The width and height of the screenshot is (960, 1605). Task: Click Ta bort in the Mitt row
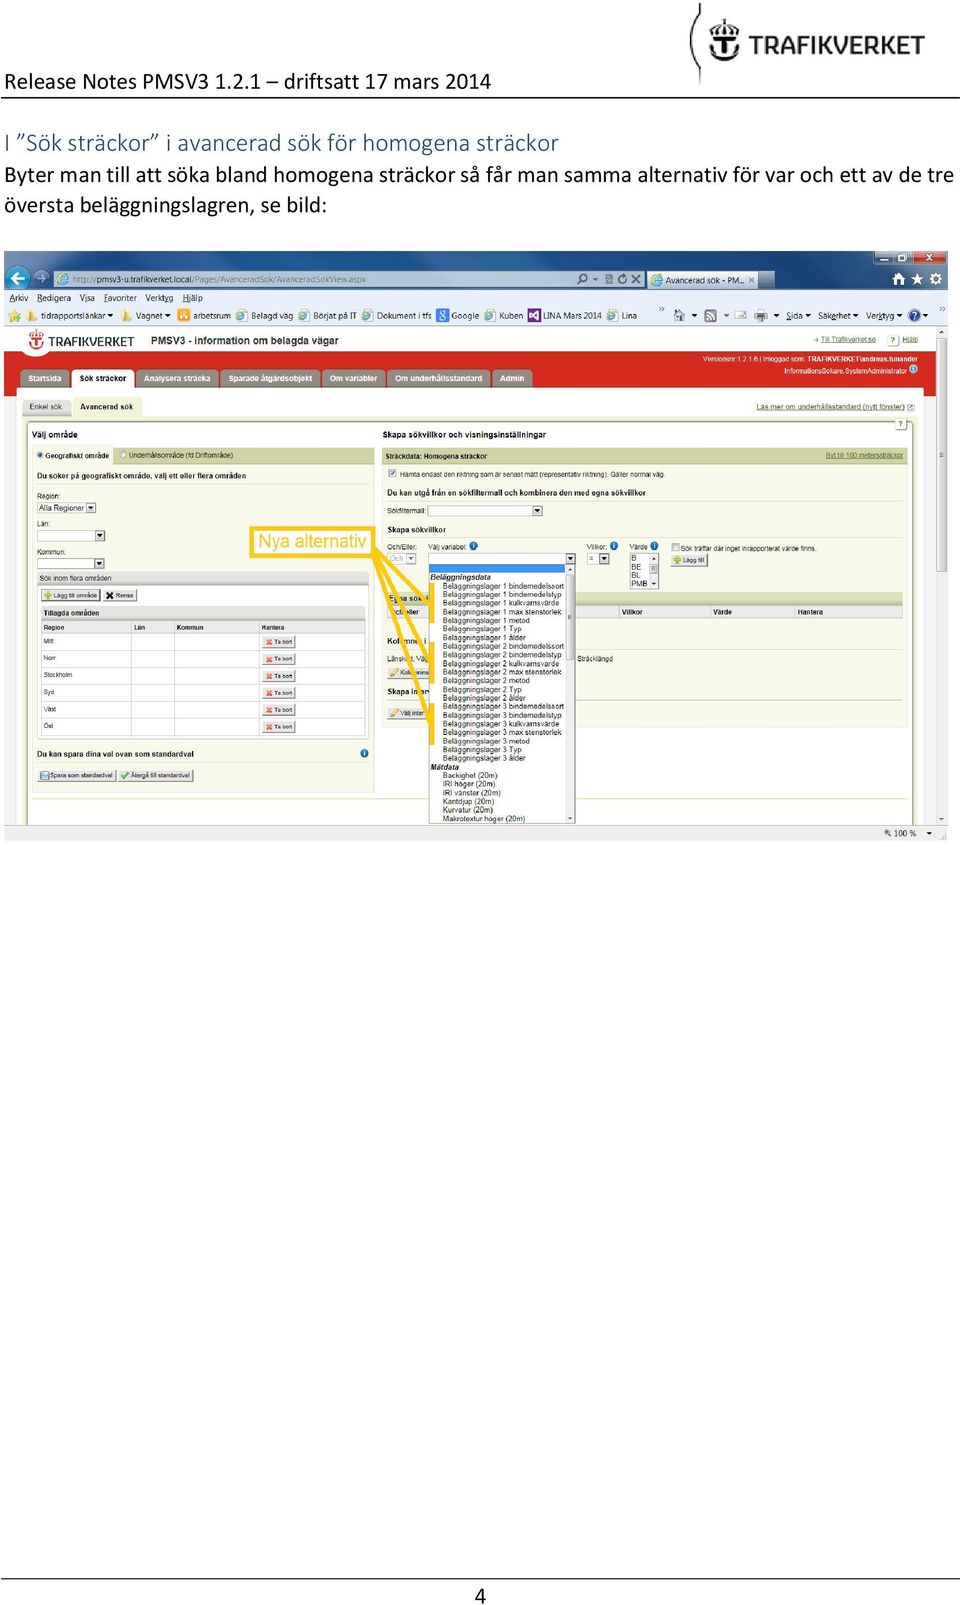[279, 642]
